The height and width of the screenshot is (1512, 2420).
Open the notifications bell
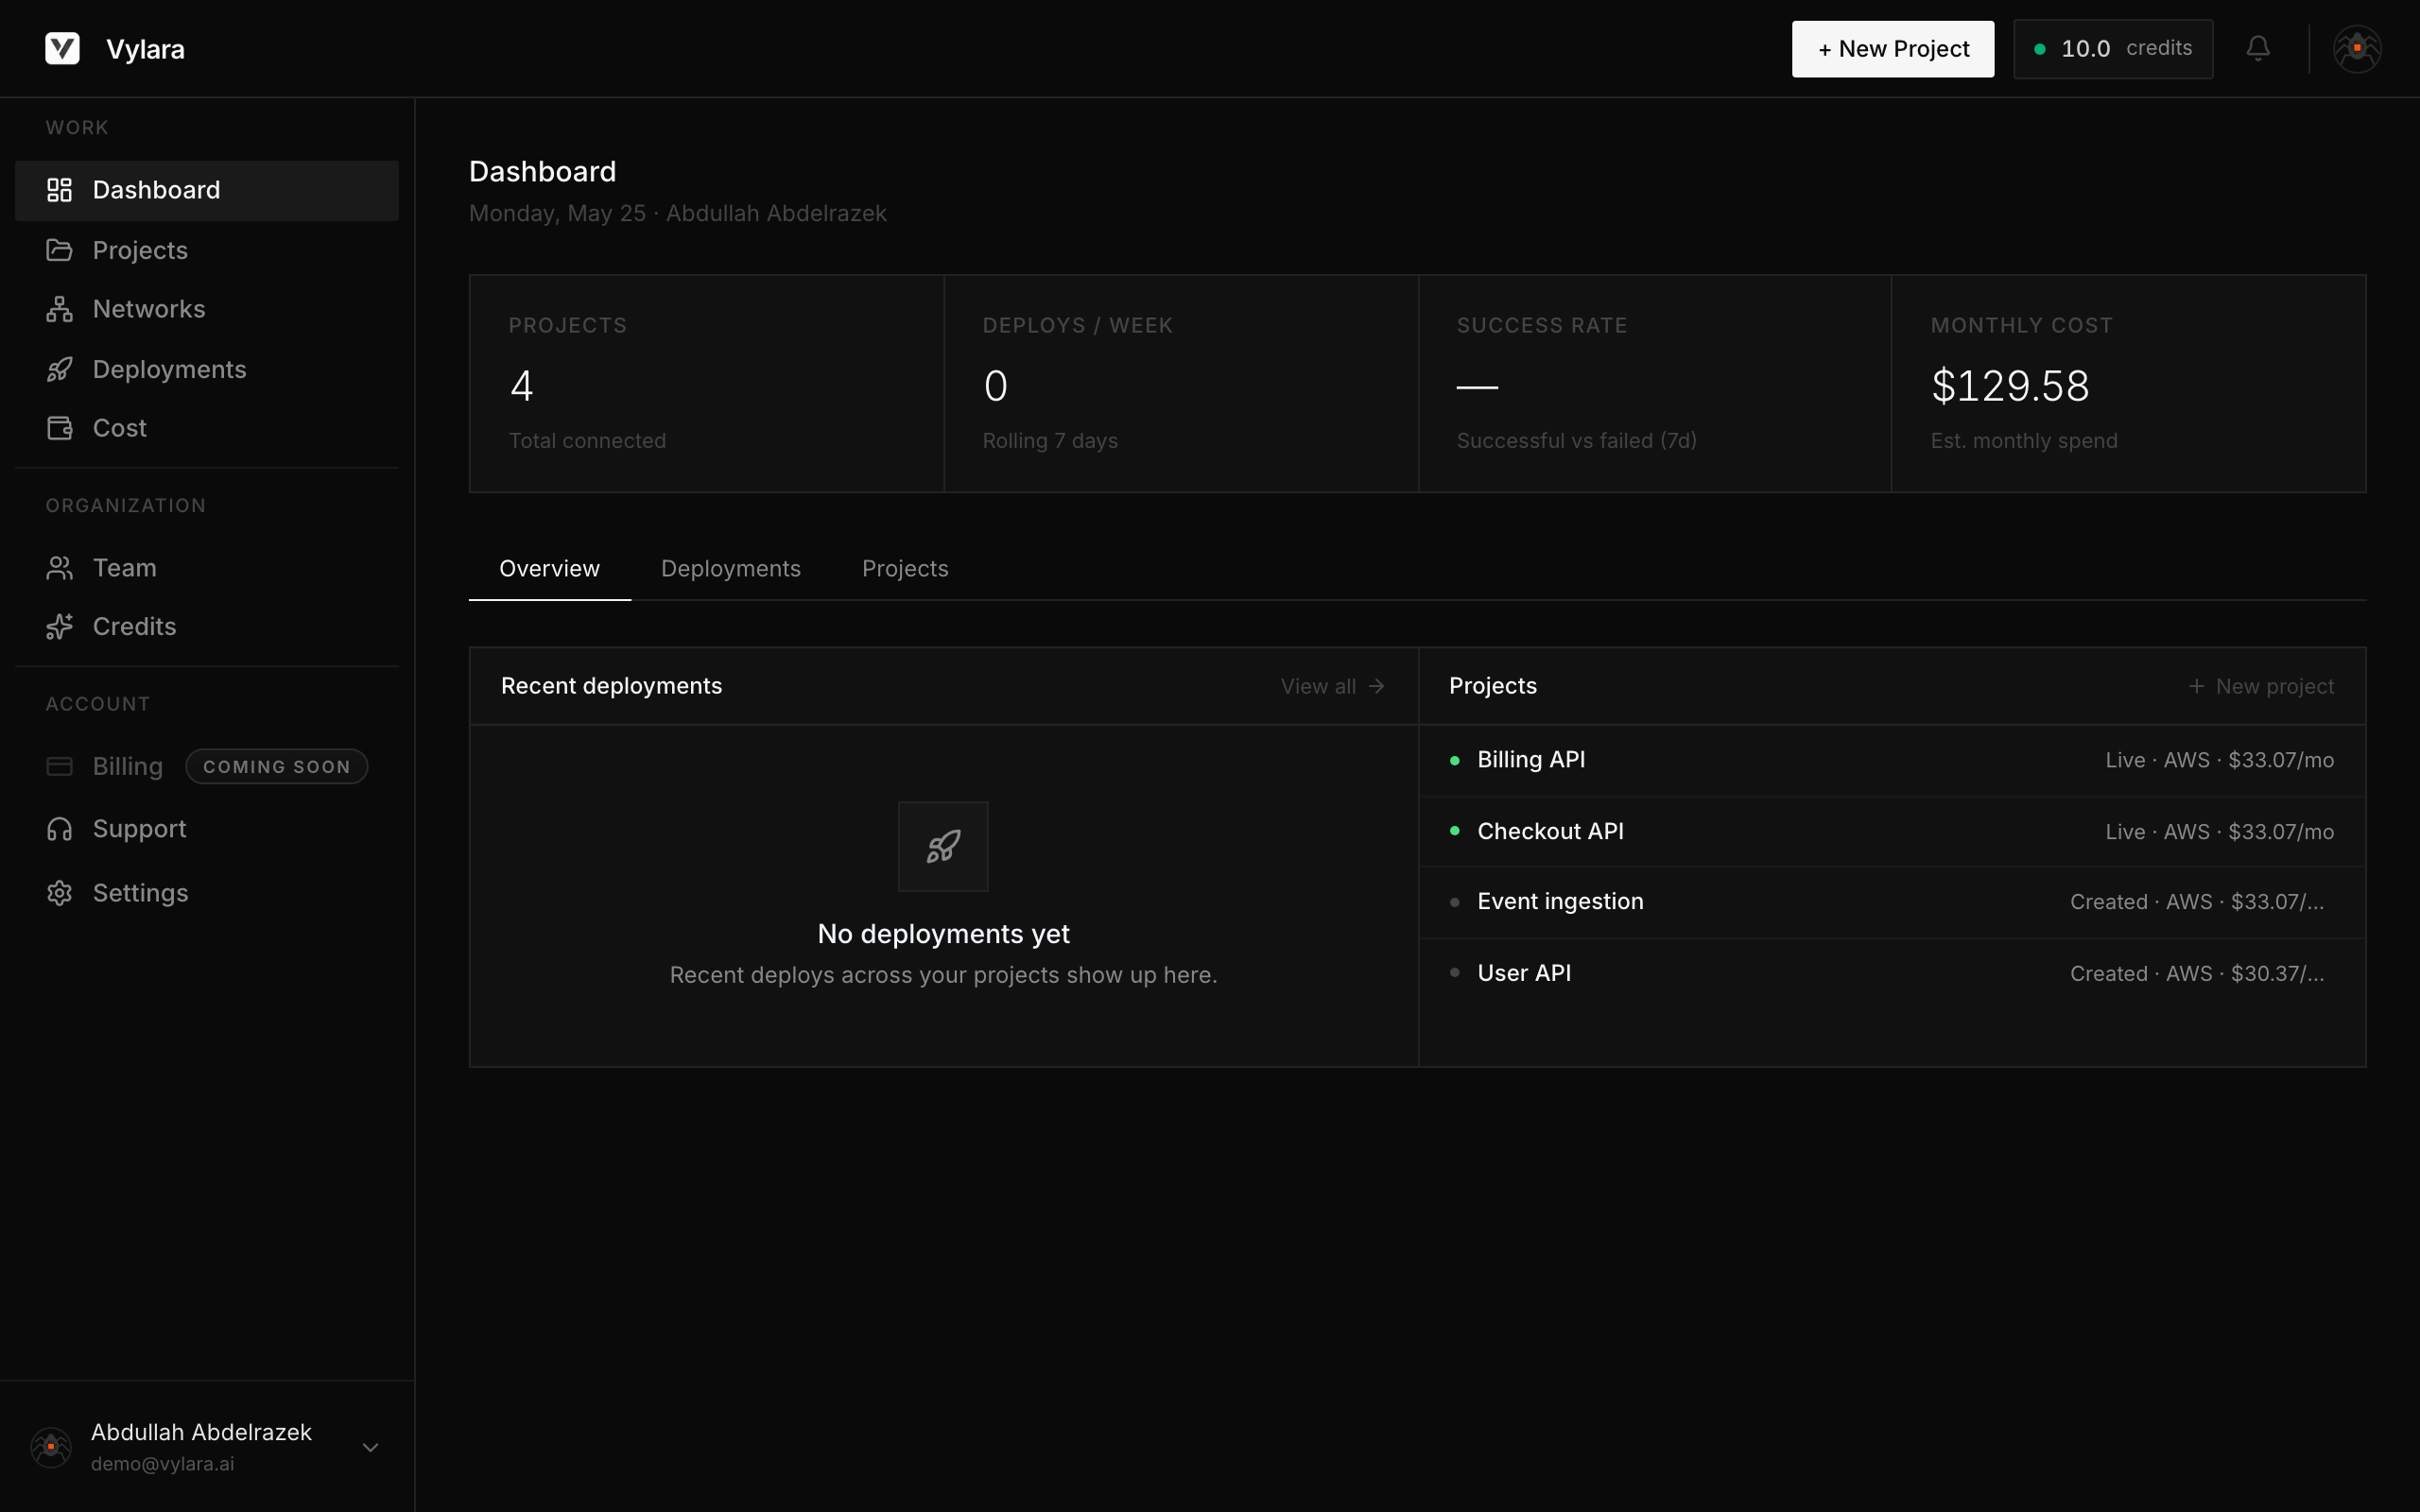point(2258,48)
